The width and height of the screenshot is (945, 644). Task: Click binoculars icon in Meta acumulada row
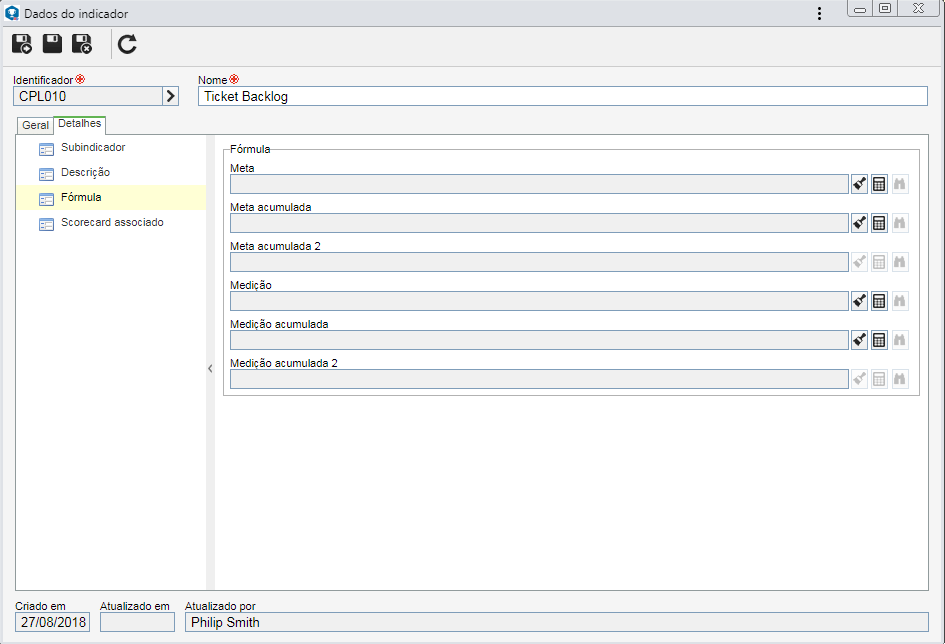point(900,223)
